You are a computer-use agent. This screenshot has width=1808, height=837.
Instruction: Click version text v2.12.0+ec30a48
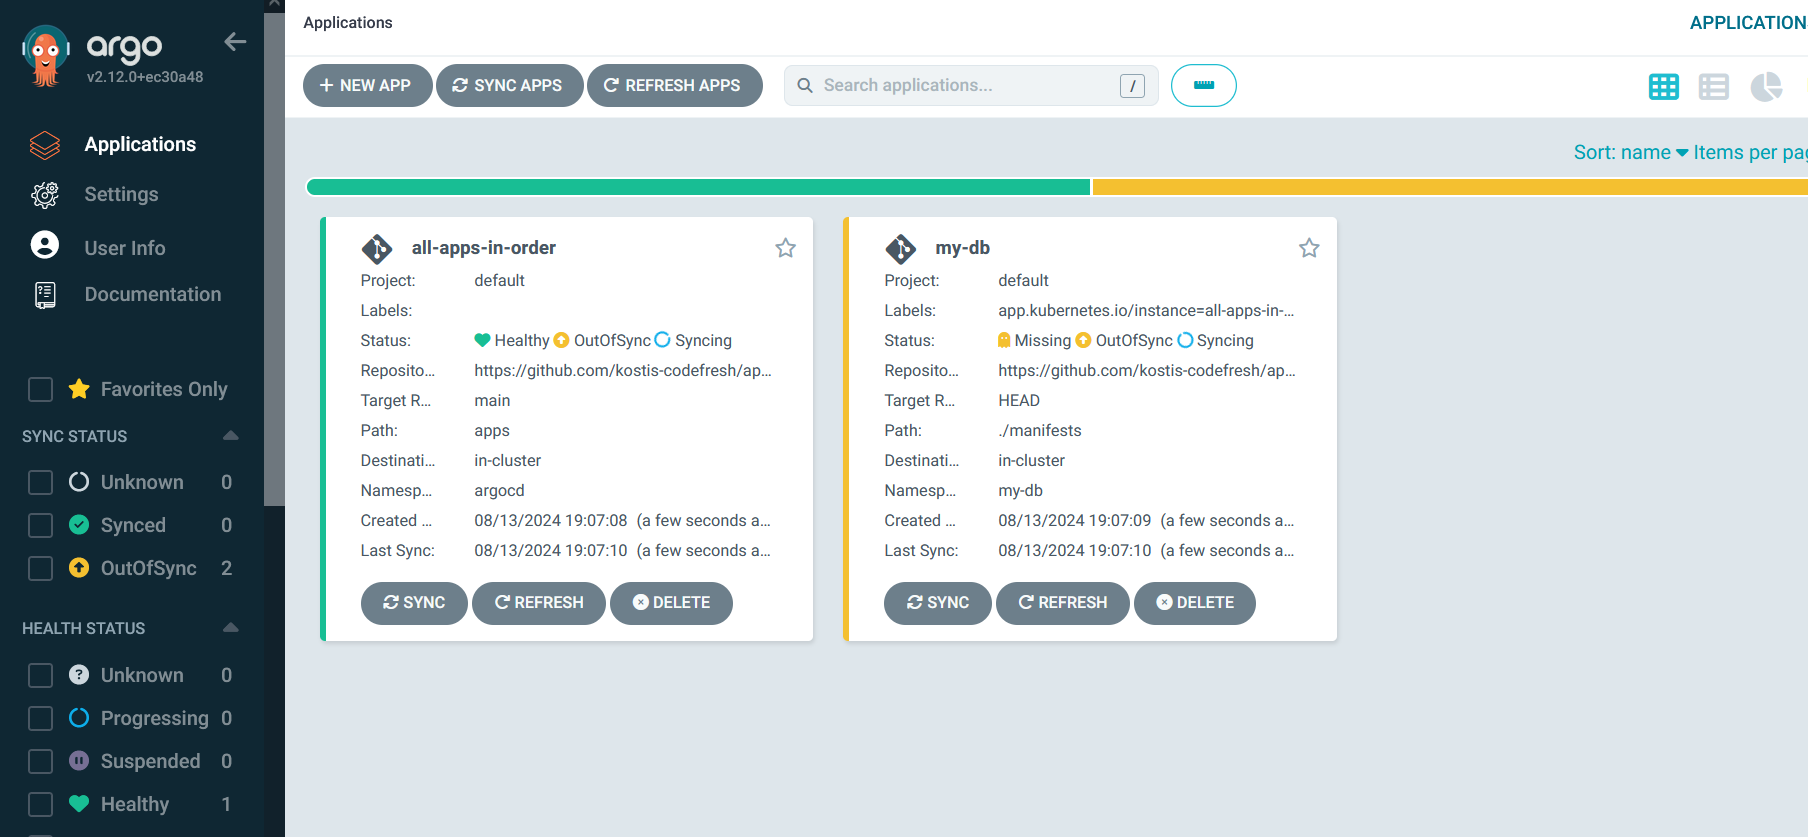(x=145, y=77)
